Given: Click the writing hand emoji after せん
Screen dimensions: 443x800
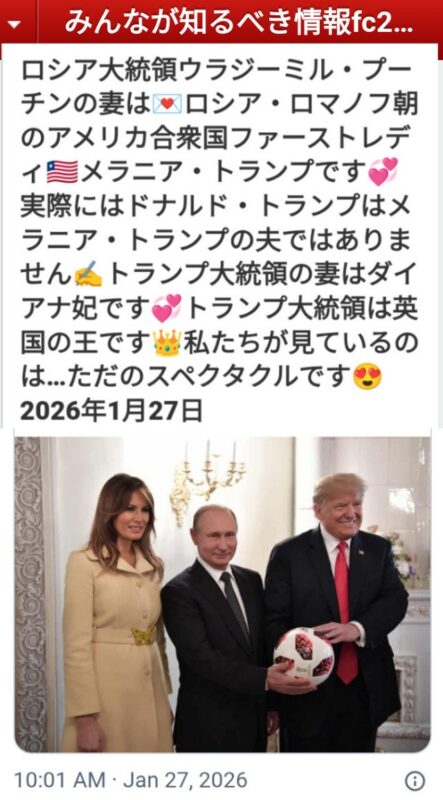Looking at the screenshot, I should [88, 276].
